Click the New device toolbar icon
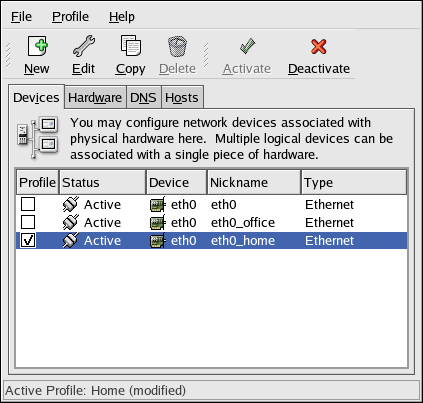423x403 pixels. [x=37, y=46]
